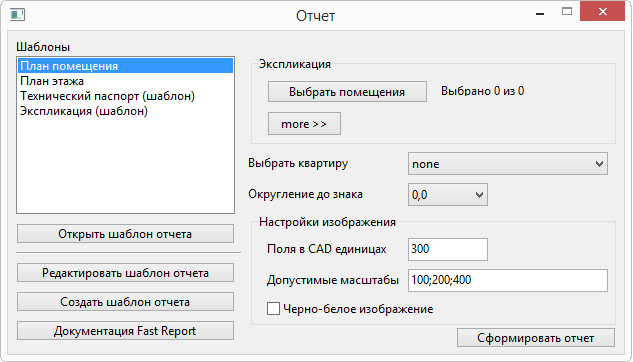Image resolution: width=633 pixels, height=362 pixels.
Task: Click Редактировать шаблон отчета button
Action: tap(125, 273)
